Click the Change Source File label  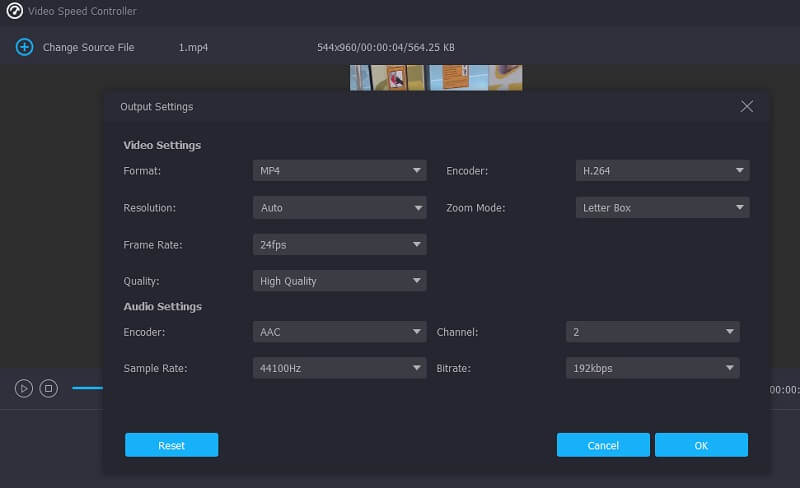(88, 47)
